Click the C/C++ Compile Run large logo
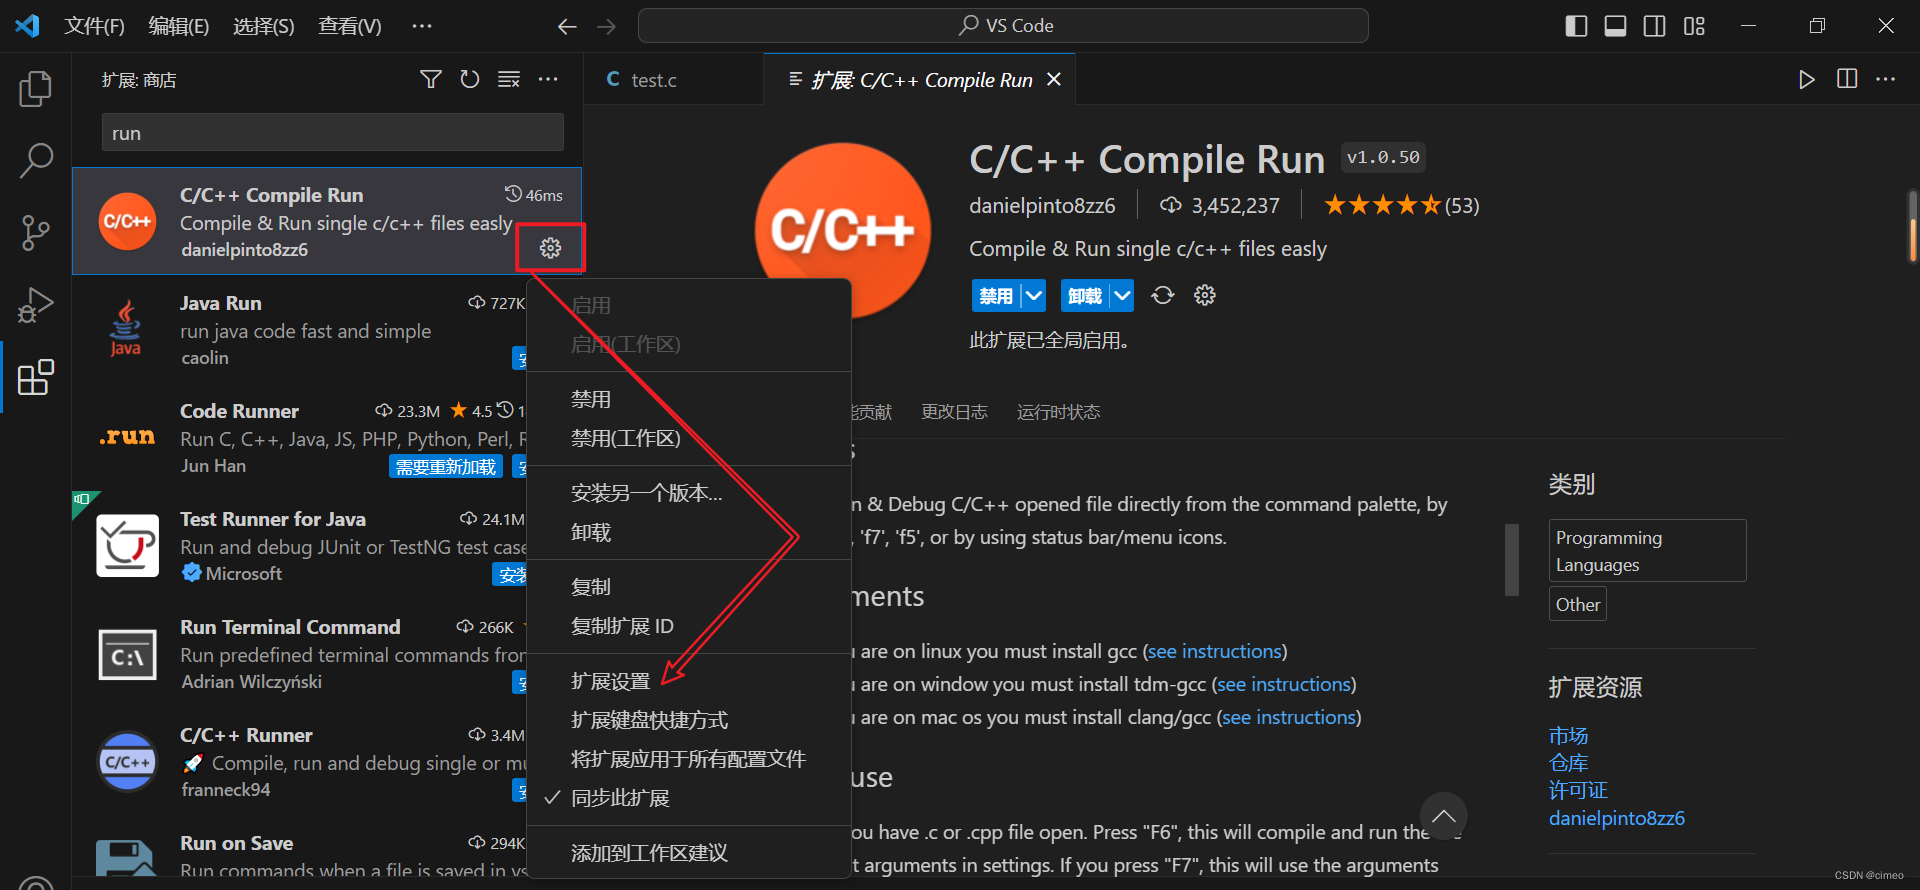Screen dimensions: 1920x890 click(x=843, y=230)
